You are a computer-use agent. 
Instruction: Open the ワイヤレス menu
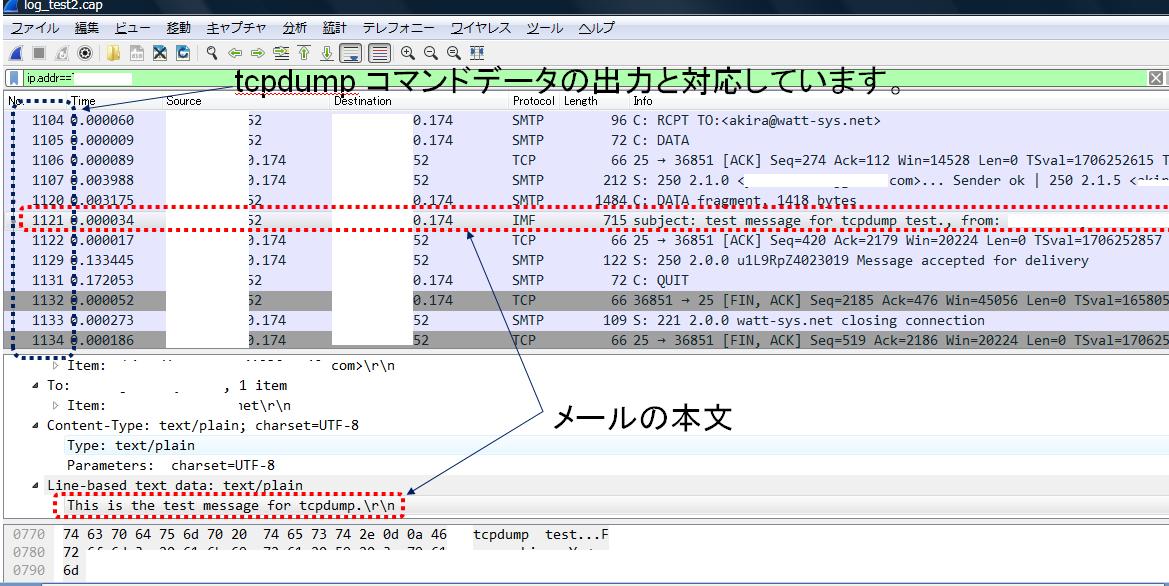[x=481, y=28]
